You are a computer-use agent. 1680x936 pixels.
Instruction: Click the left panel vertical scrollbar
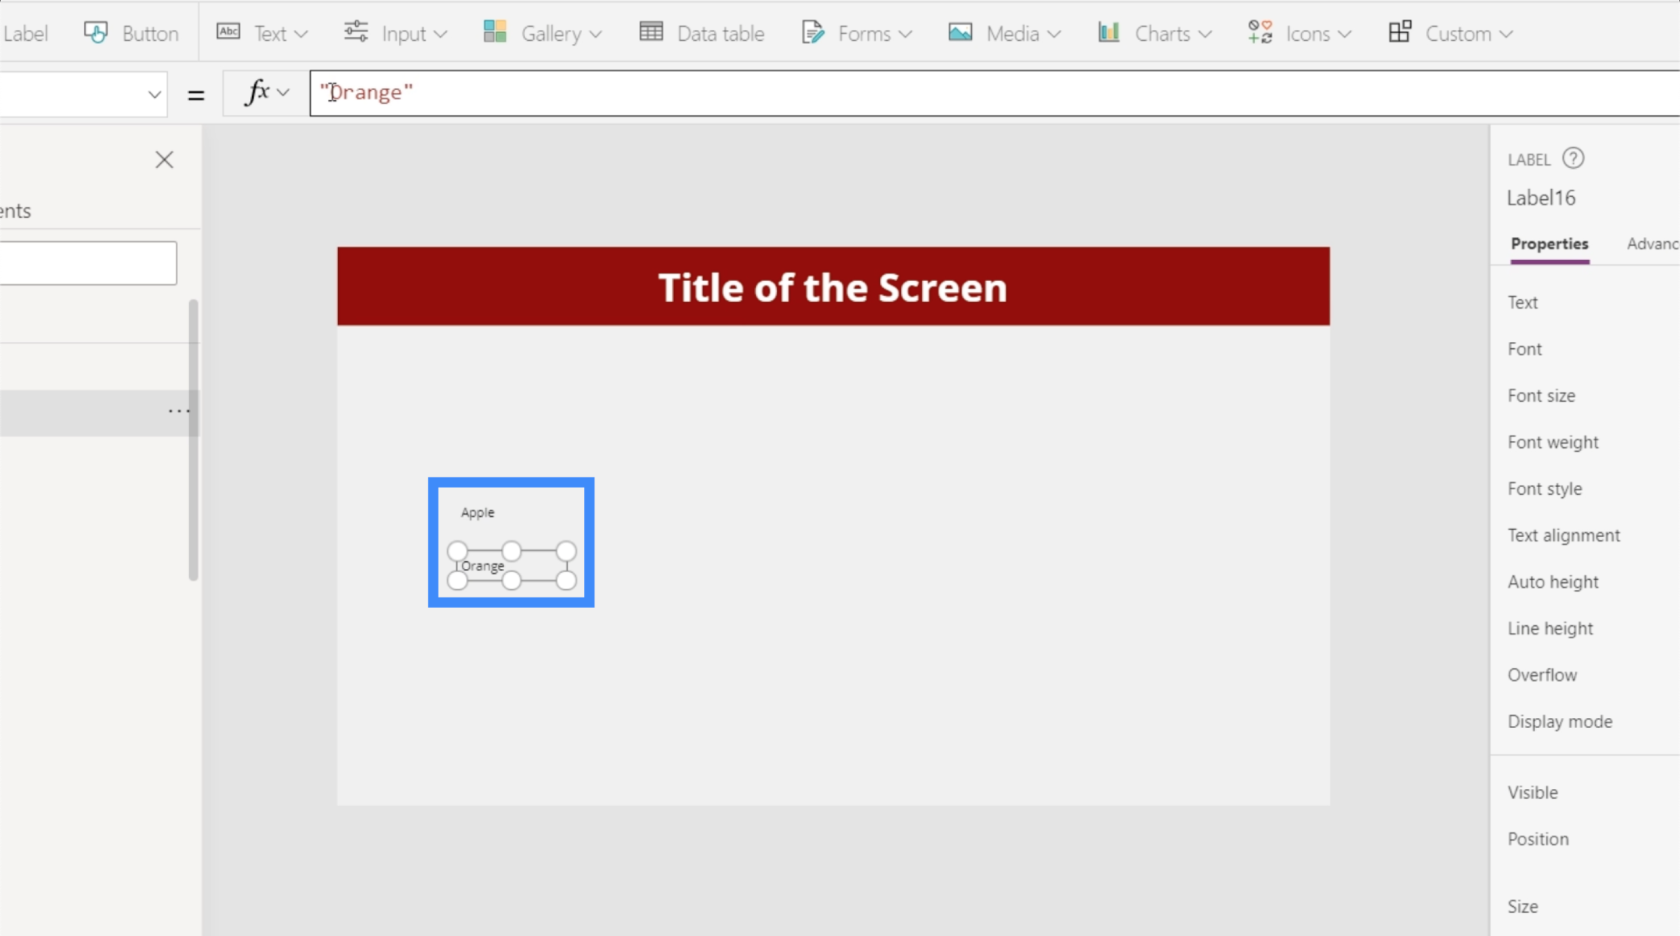click(x=193, y=439)
